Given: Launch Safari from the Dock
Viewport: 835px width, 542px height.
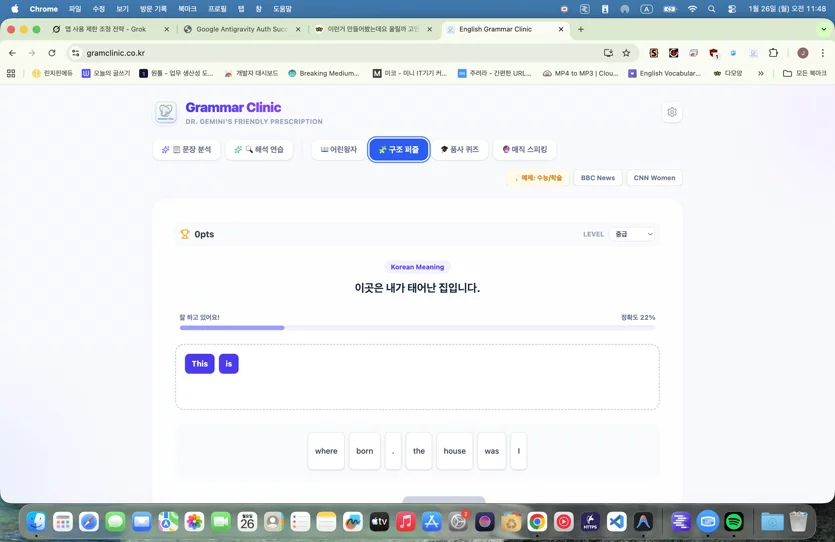Looking at the screenshot, I should pyautogui.click(x=89, y=522).
